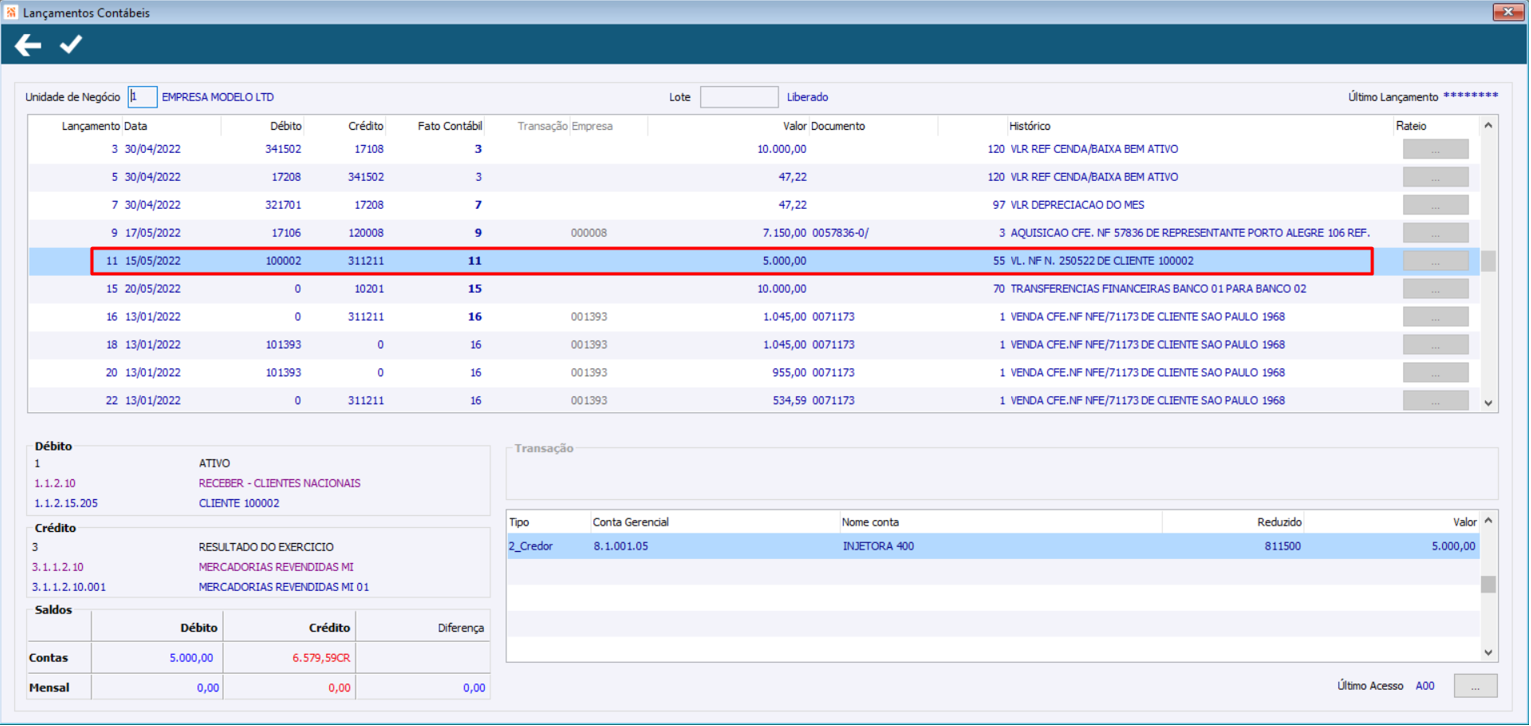This screenshot has width=1531, height=726.
Task: Select CLIENTE 100002 debit account line
Action: (x=239, y=504)
